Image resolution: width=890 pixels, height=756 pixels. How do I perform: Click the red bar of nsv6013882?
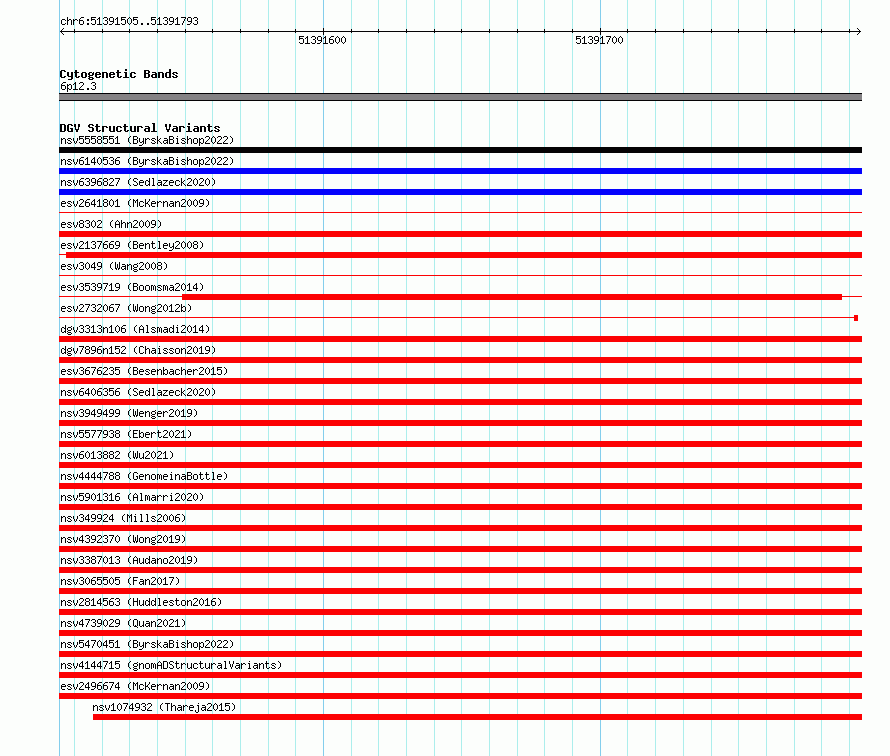(460, 465)
